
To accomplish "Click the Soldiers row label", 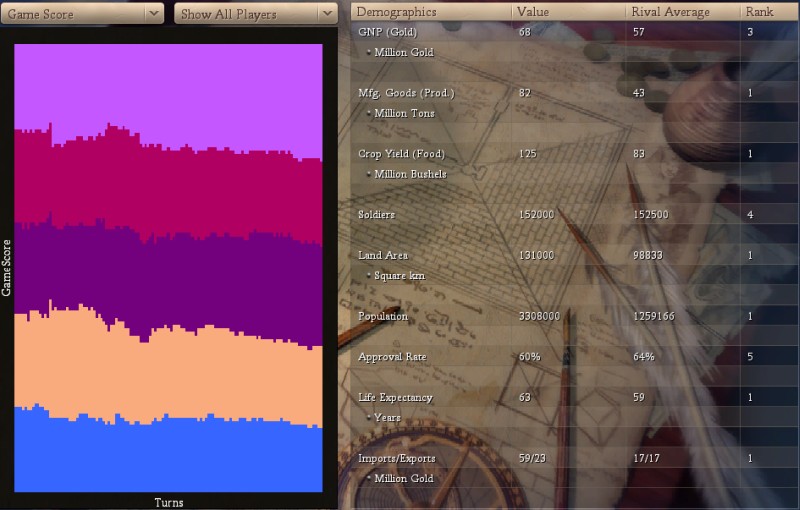I will point(377,215).
